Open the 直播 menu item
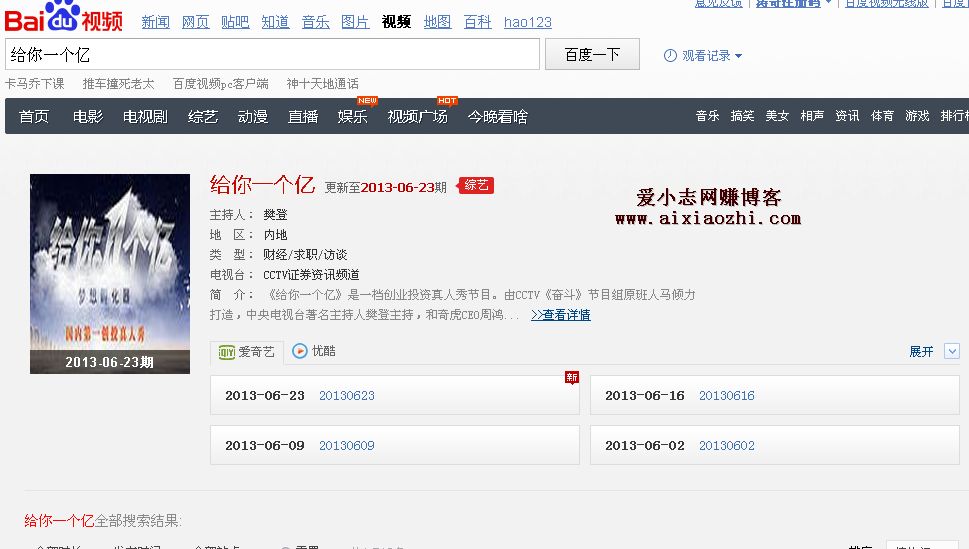Image resolution: width=969 pixels, height=549 pixels. (x=303, y=116)
